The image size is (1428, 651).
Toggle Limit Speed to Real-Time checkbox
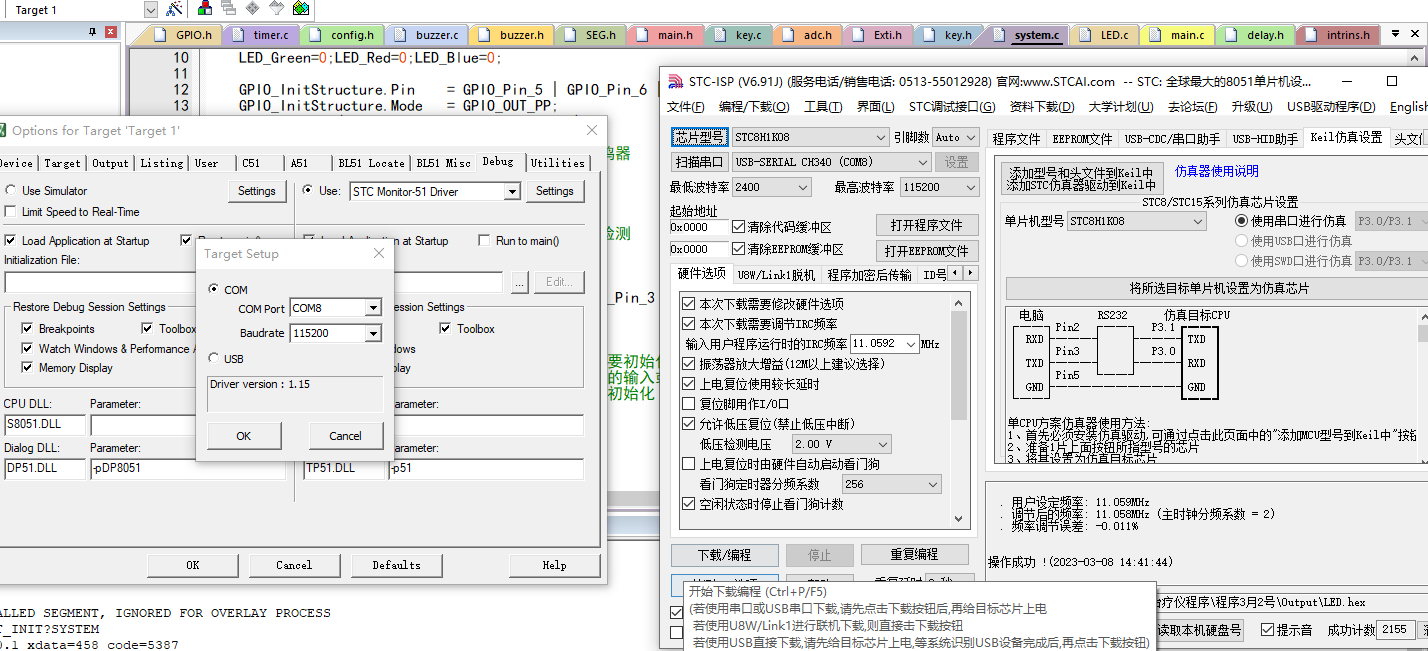11,212
